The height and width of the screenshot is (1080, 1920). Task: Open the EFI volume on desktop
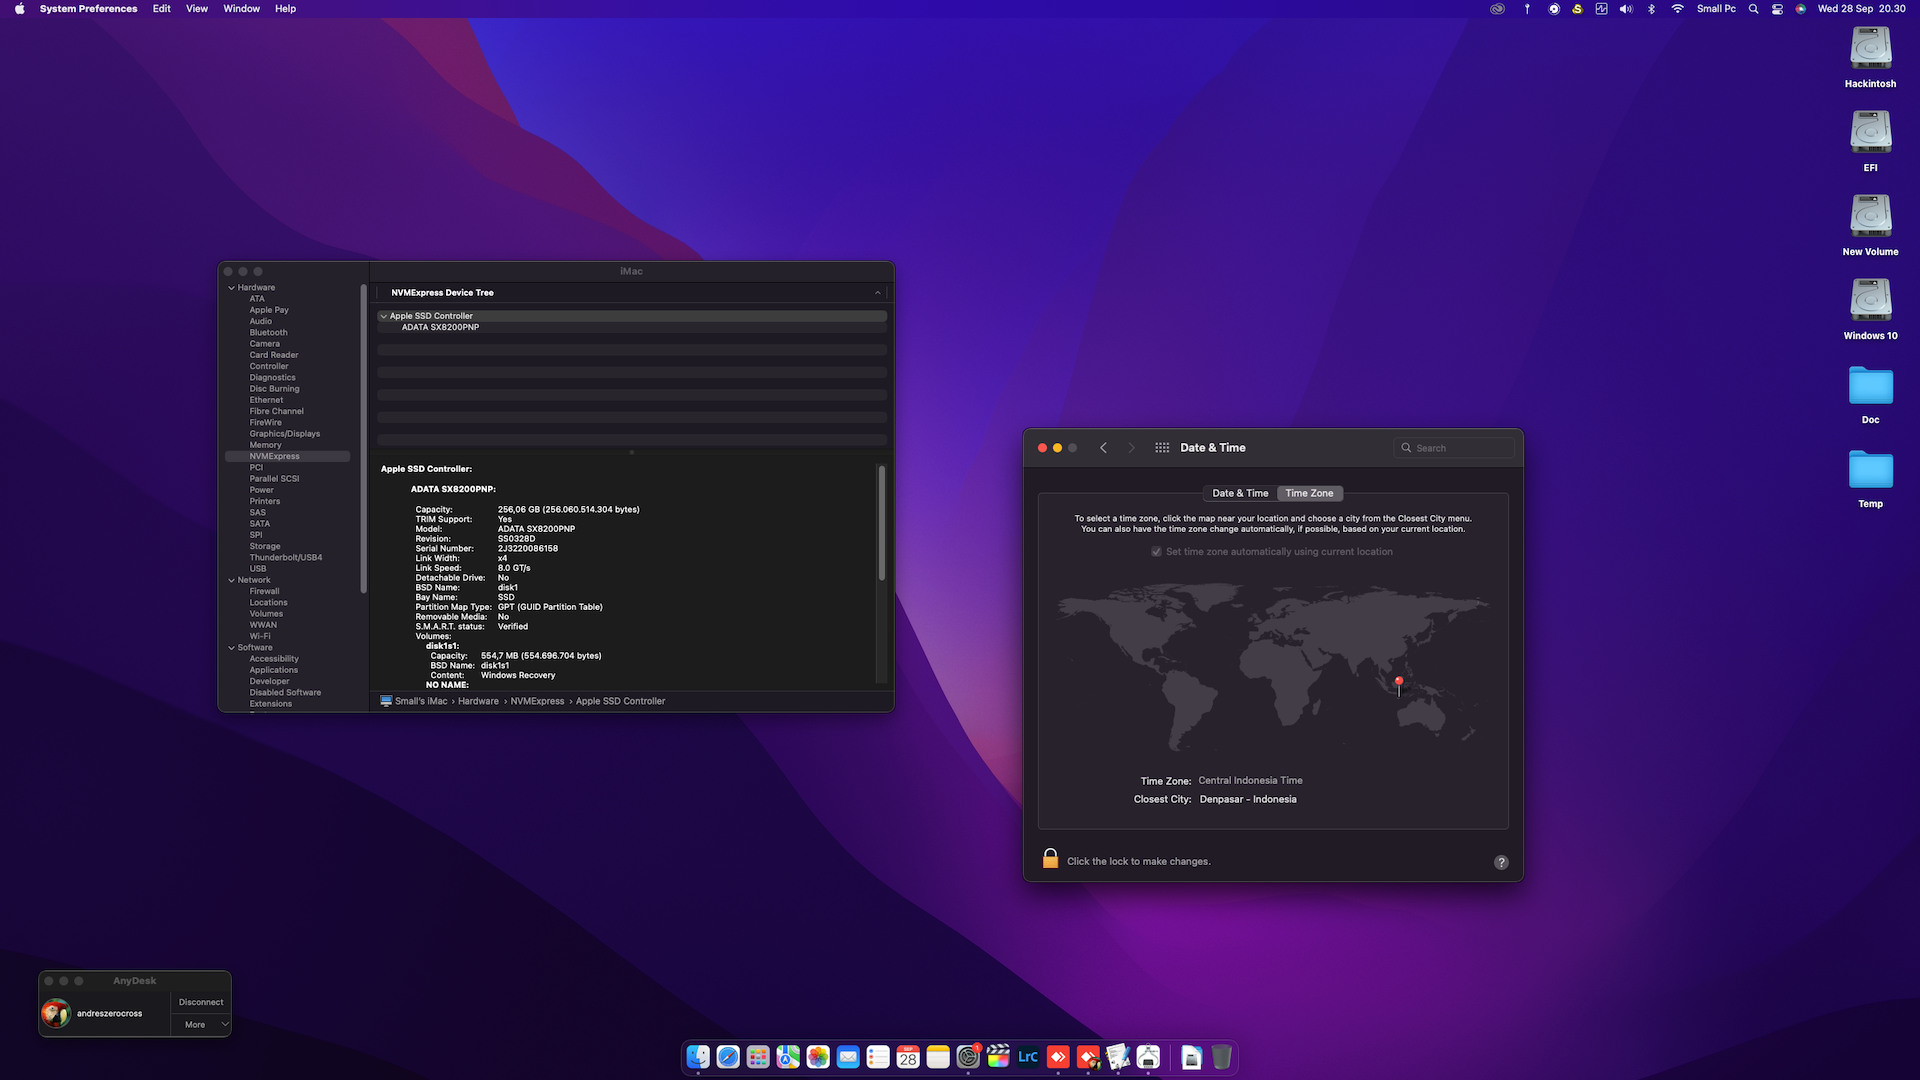1870,141
